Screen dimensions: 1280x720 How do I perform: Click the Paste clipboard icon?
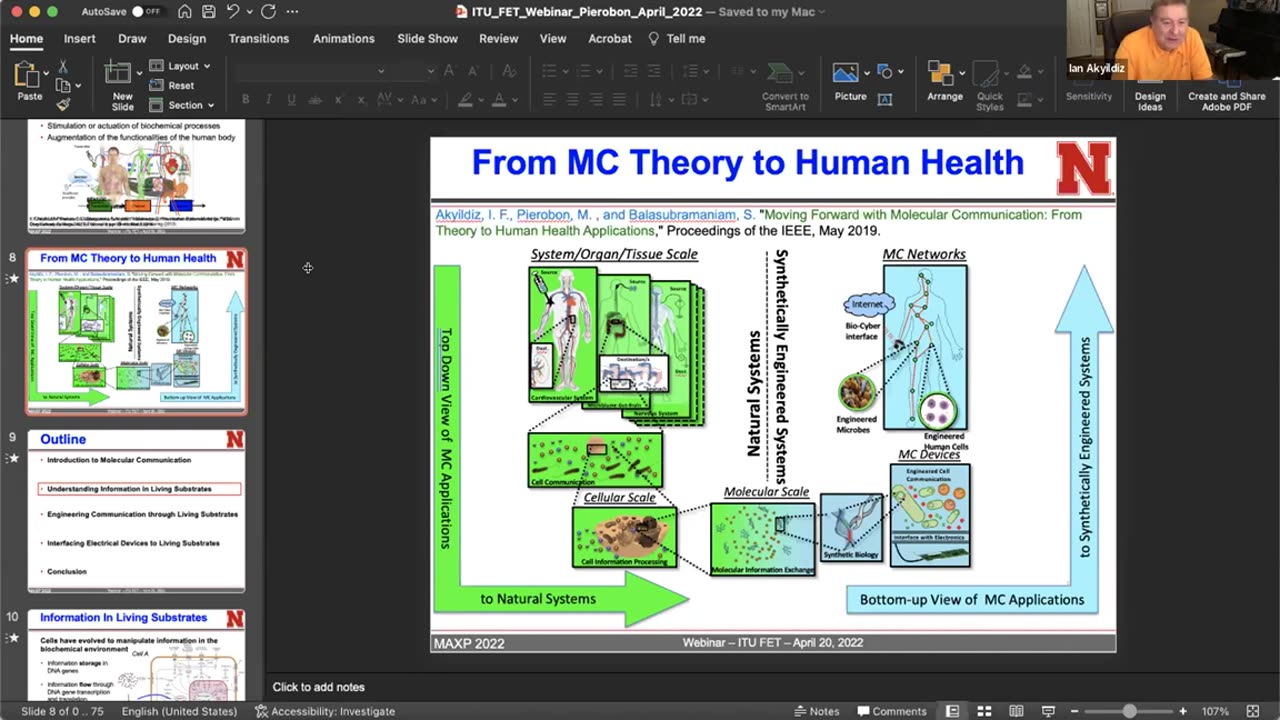(28, 74)
